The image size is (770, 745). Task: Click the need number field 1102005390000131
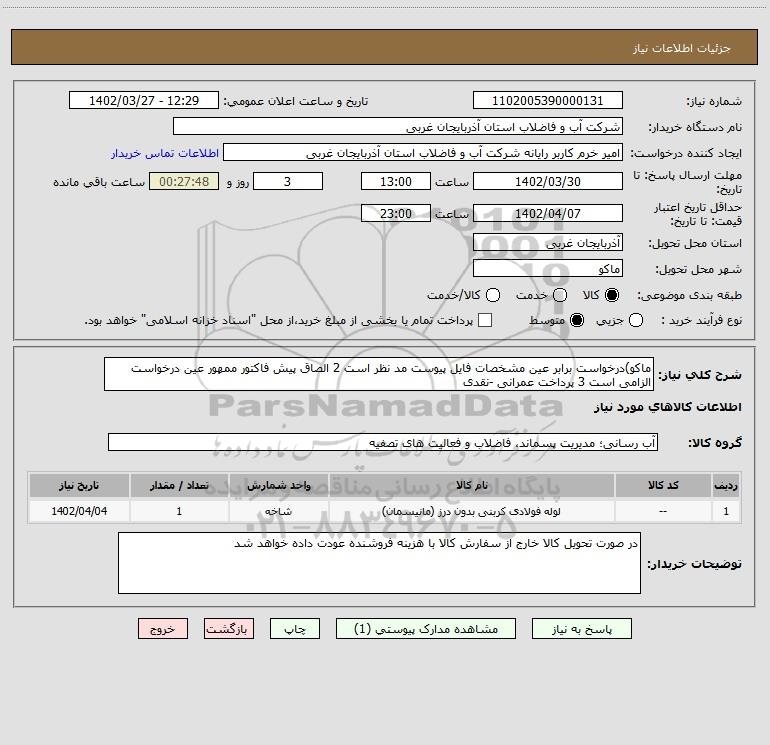pos(548,100)
